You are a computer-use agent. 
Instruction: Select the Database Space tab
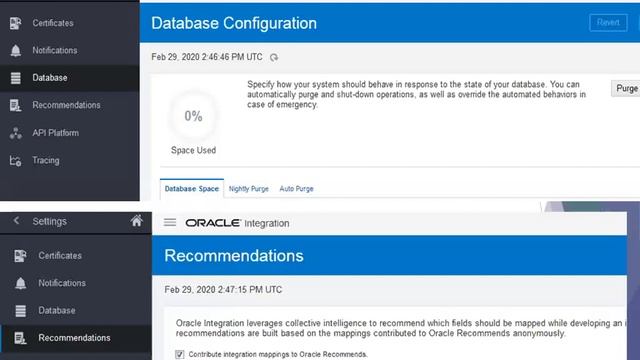click(192, 189)
